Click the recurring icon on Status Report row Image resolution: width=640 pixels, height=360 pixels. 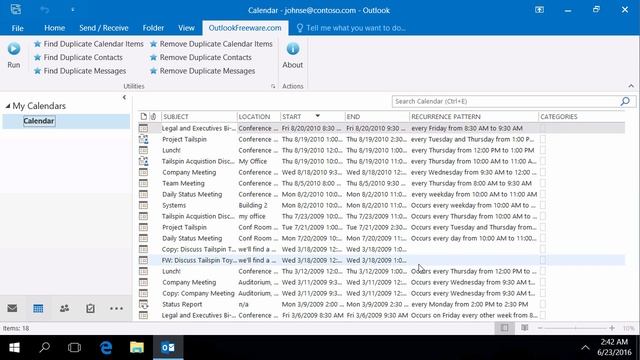pyautogui.click(x=143, y=304)
